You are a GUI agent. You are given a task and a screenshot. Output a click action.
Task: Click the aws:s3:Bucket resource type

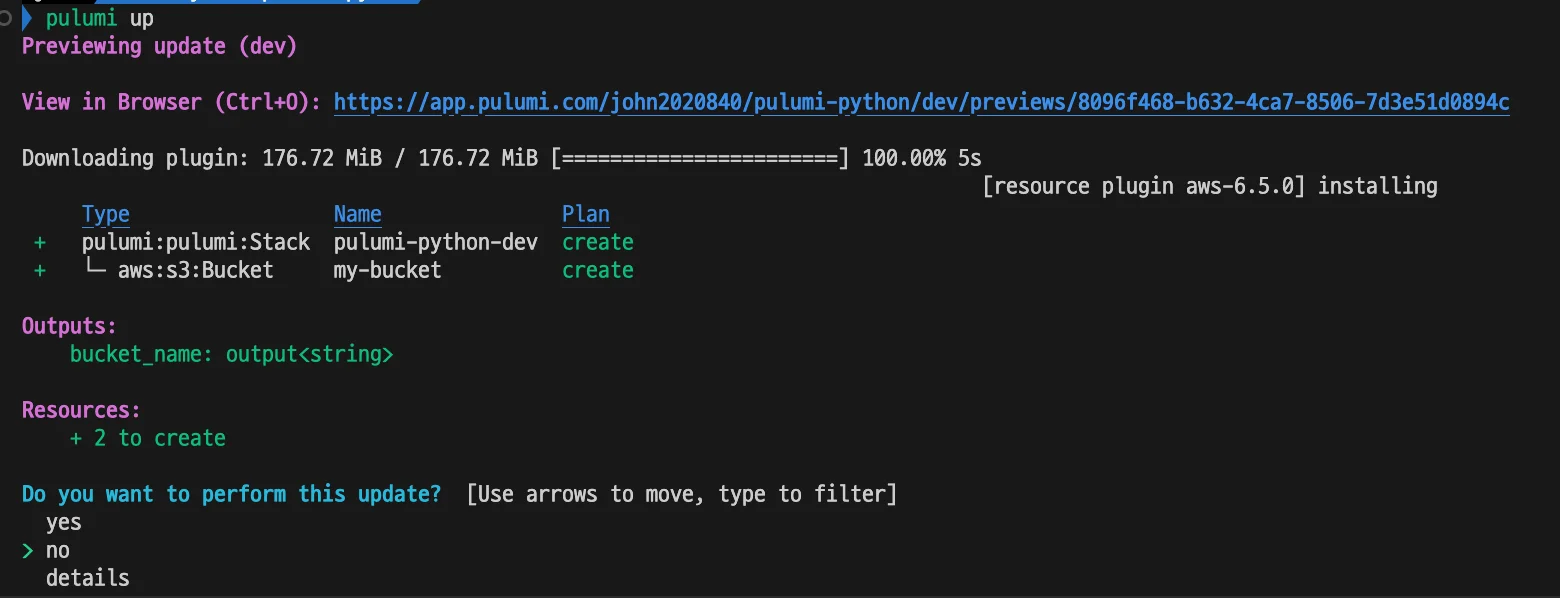(x=195, y=270)
